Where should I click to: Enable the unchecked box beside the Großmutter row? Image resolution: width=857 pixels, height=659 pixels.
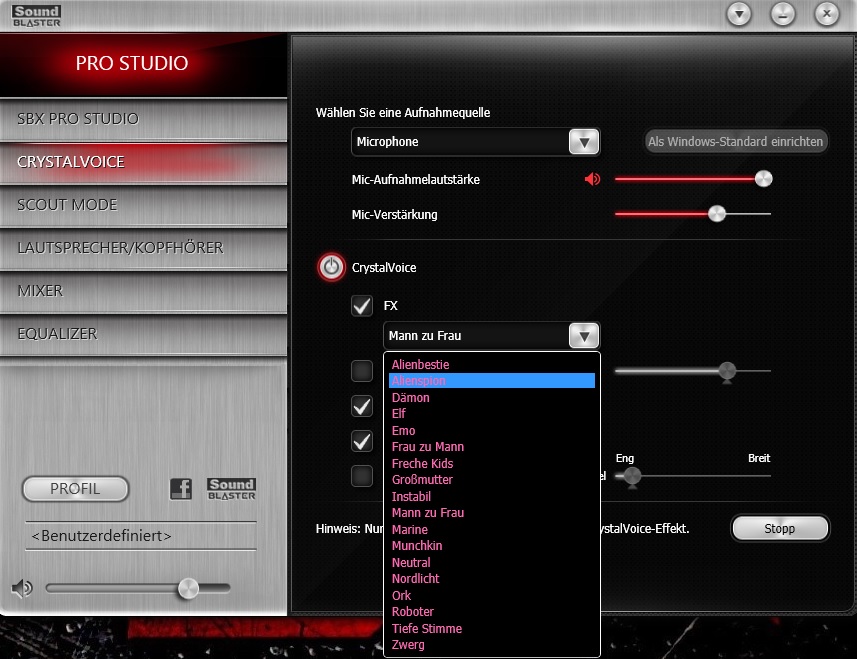tap(362, 476)
